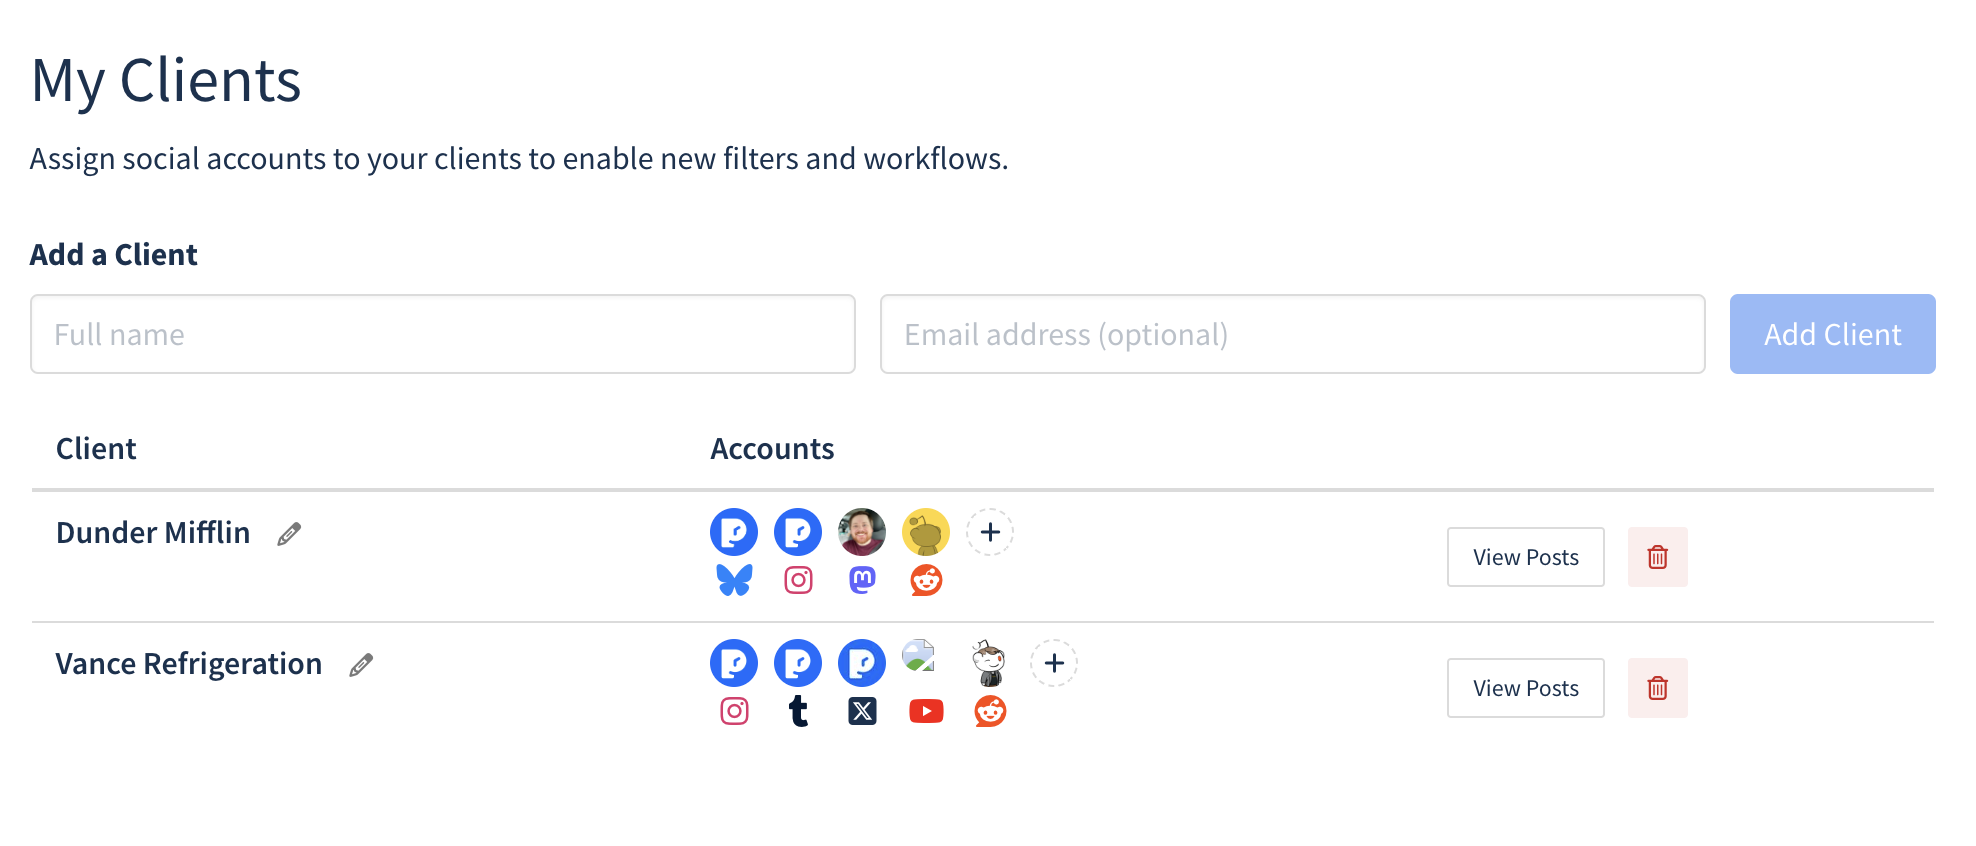Select Vance Refrigeration's X account avatar
This screenshot has width=1976, height=846.
pos(862,663)
